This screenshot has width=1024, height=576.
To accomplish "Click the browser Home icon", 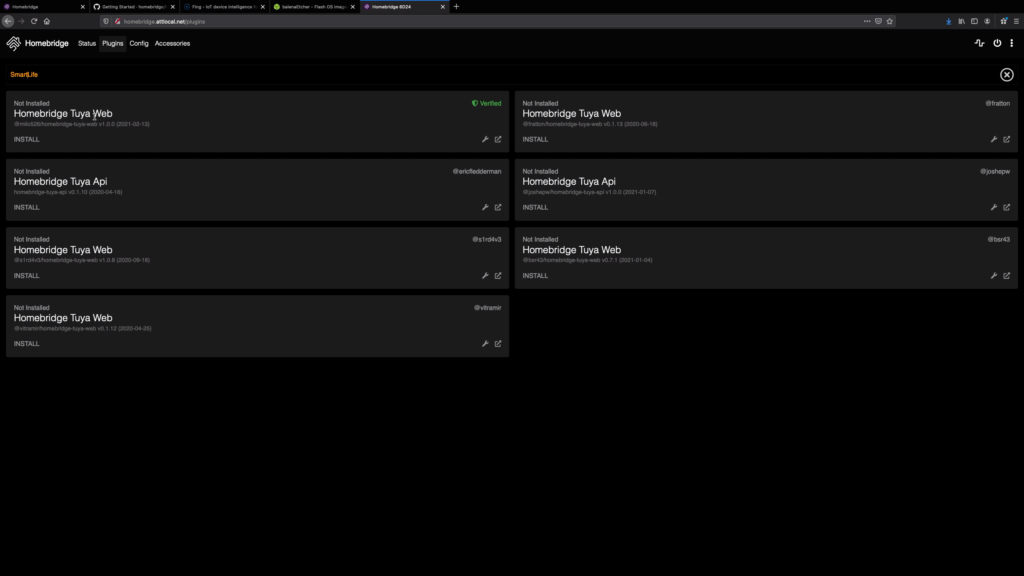I will point(47,22).
